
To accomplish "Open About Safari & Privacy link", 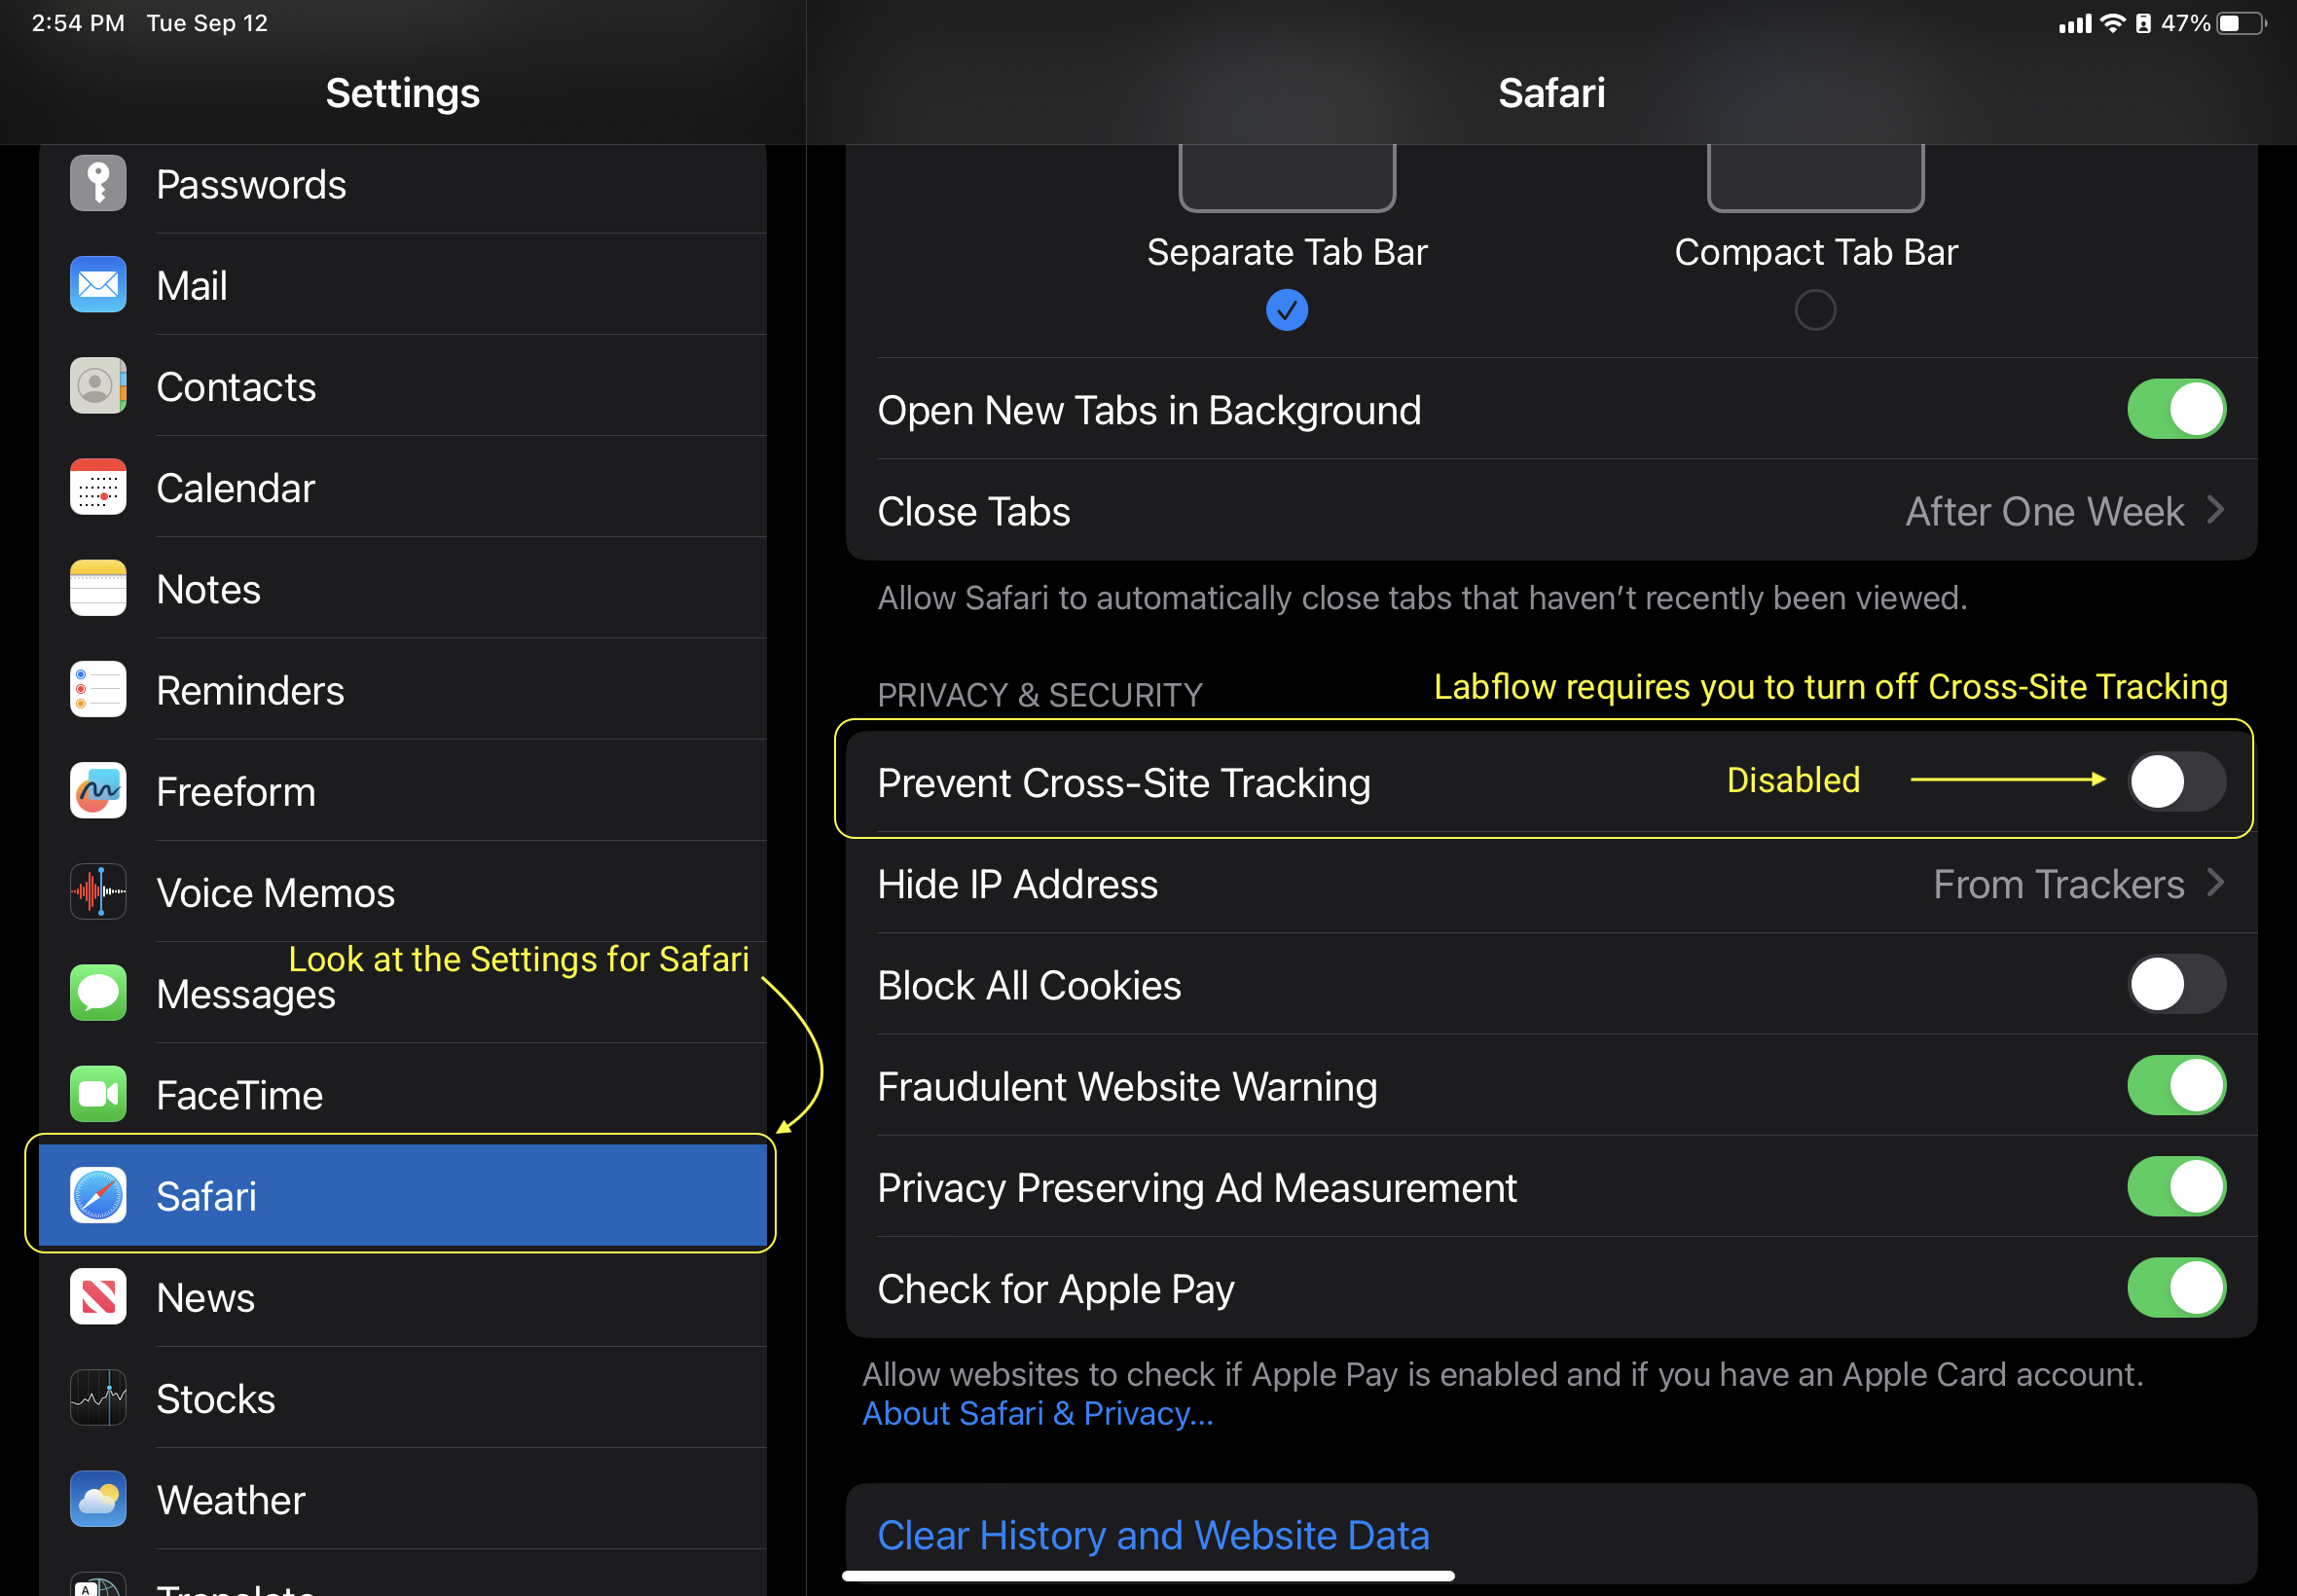I will pos(1037,1414).
